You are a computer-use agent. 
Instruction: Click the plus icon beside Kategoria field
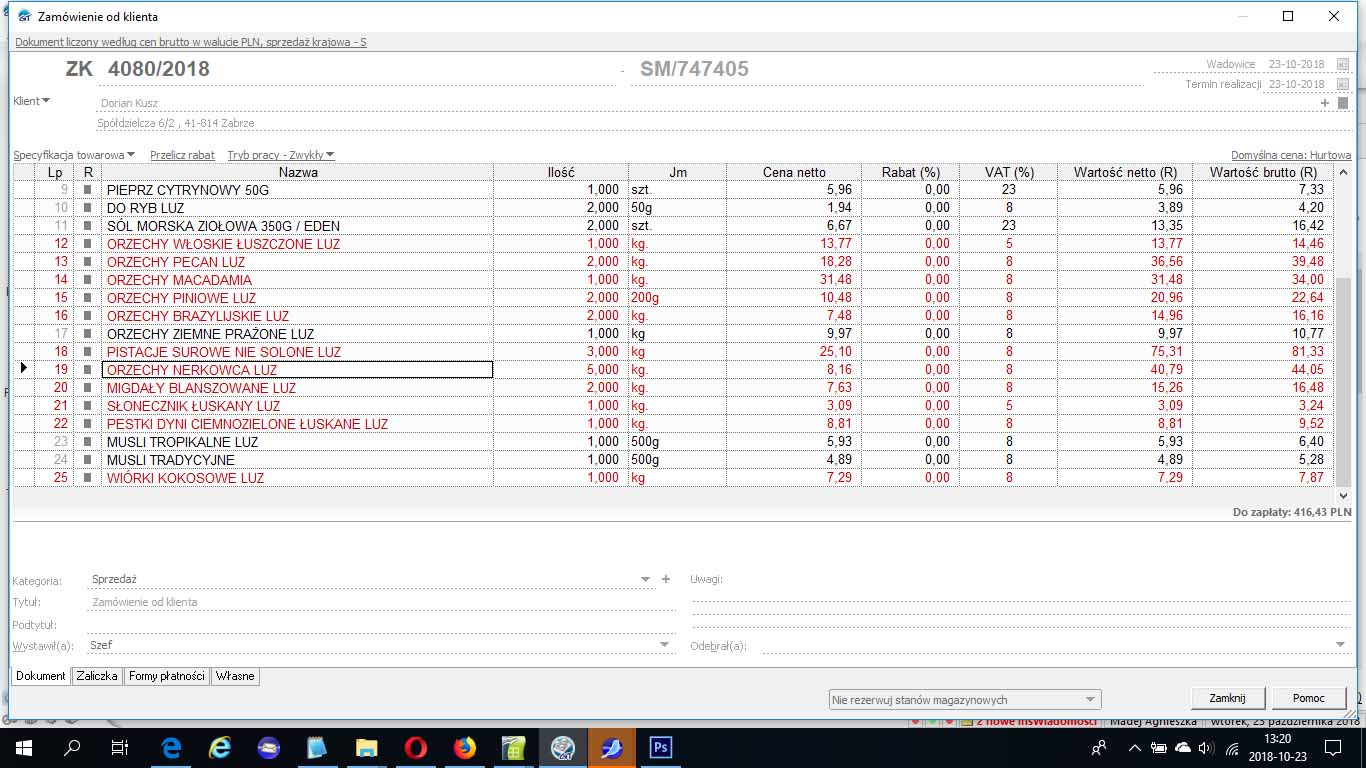click(x=666, y=579)
